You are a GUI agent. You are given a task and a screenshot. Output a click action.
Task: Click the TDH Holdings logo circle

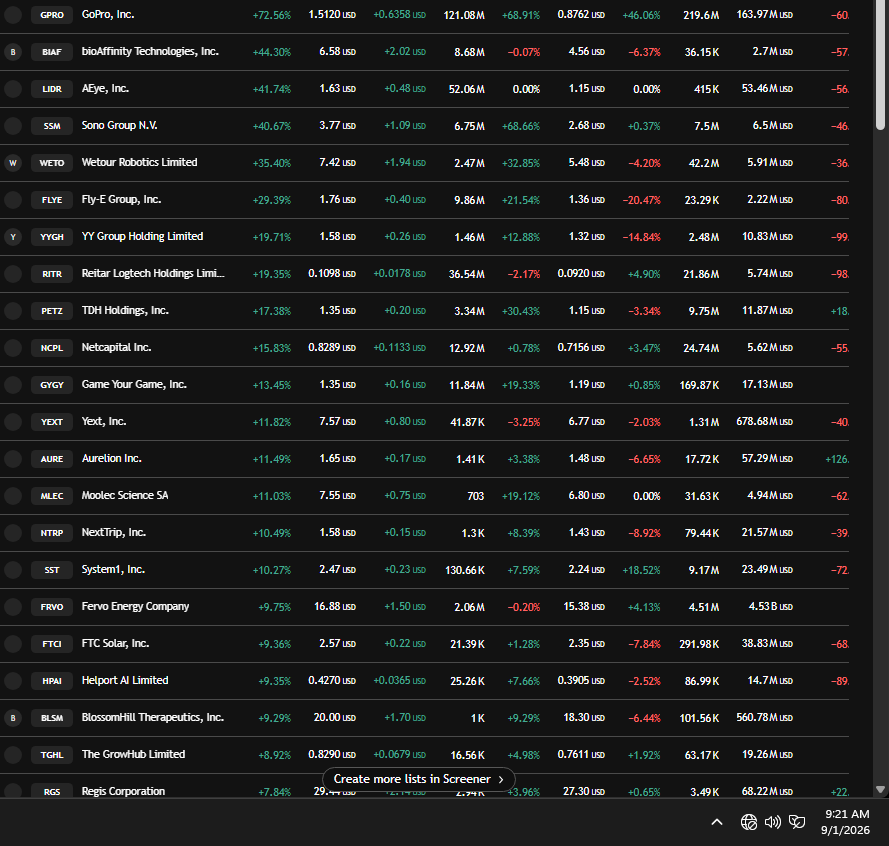click(x=13, y=311)
